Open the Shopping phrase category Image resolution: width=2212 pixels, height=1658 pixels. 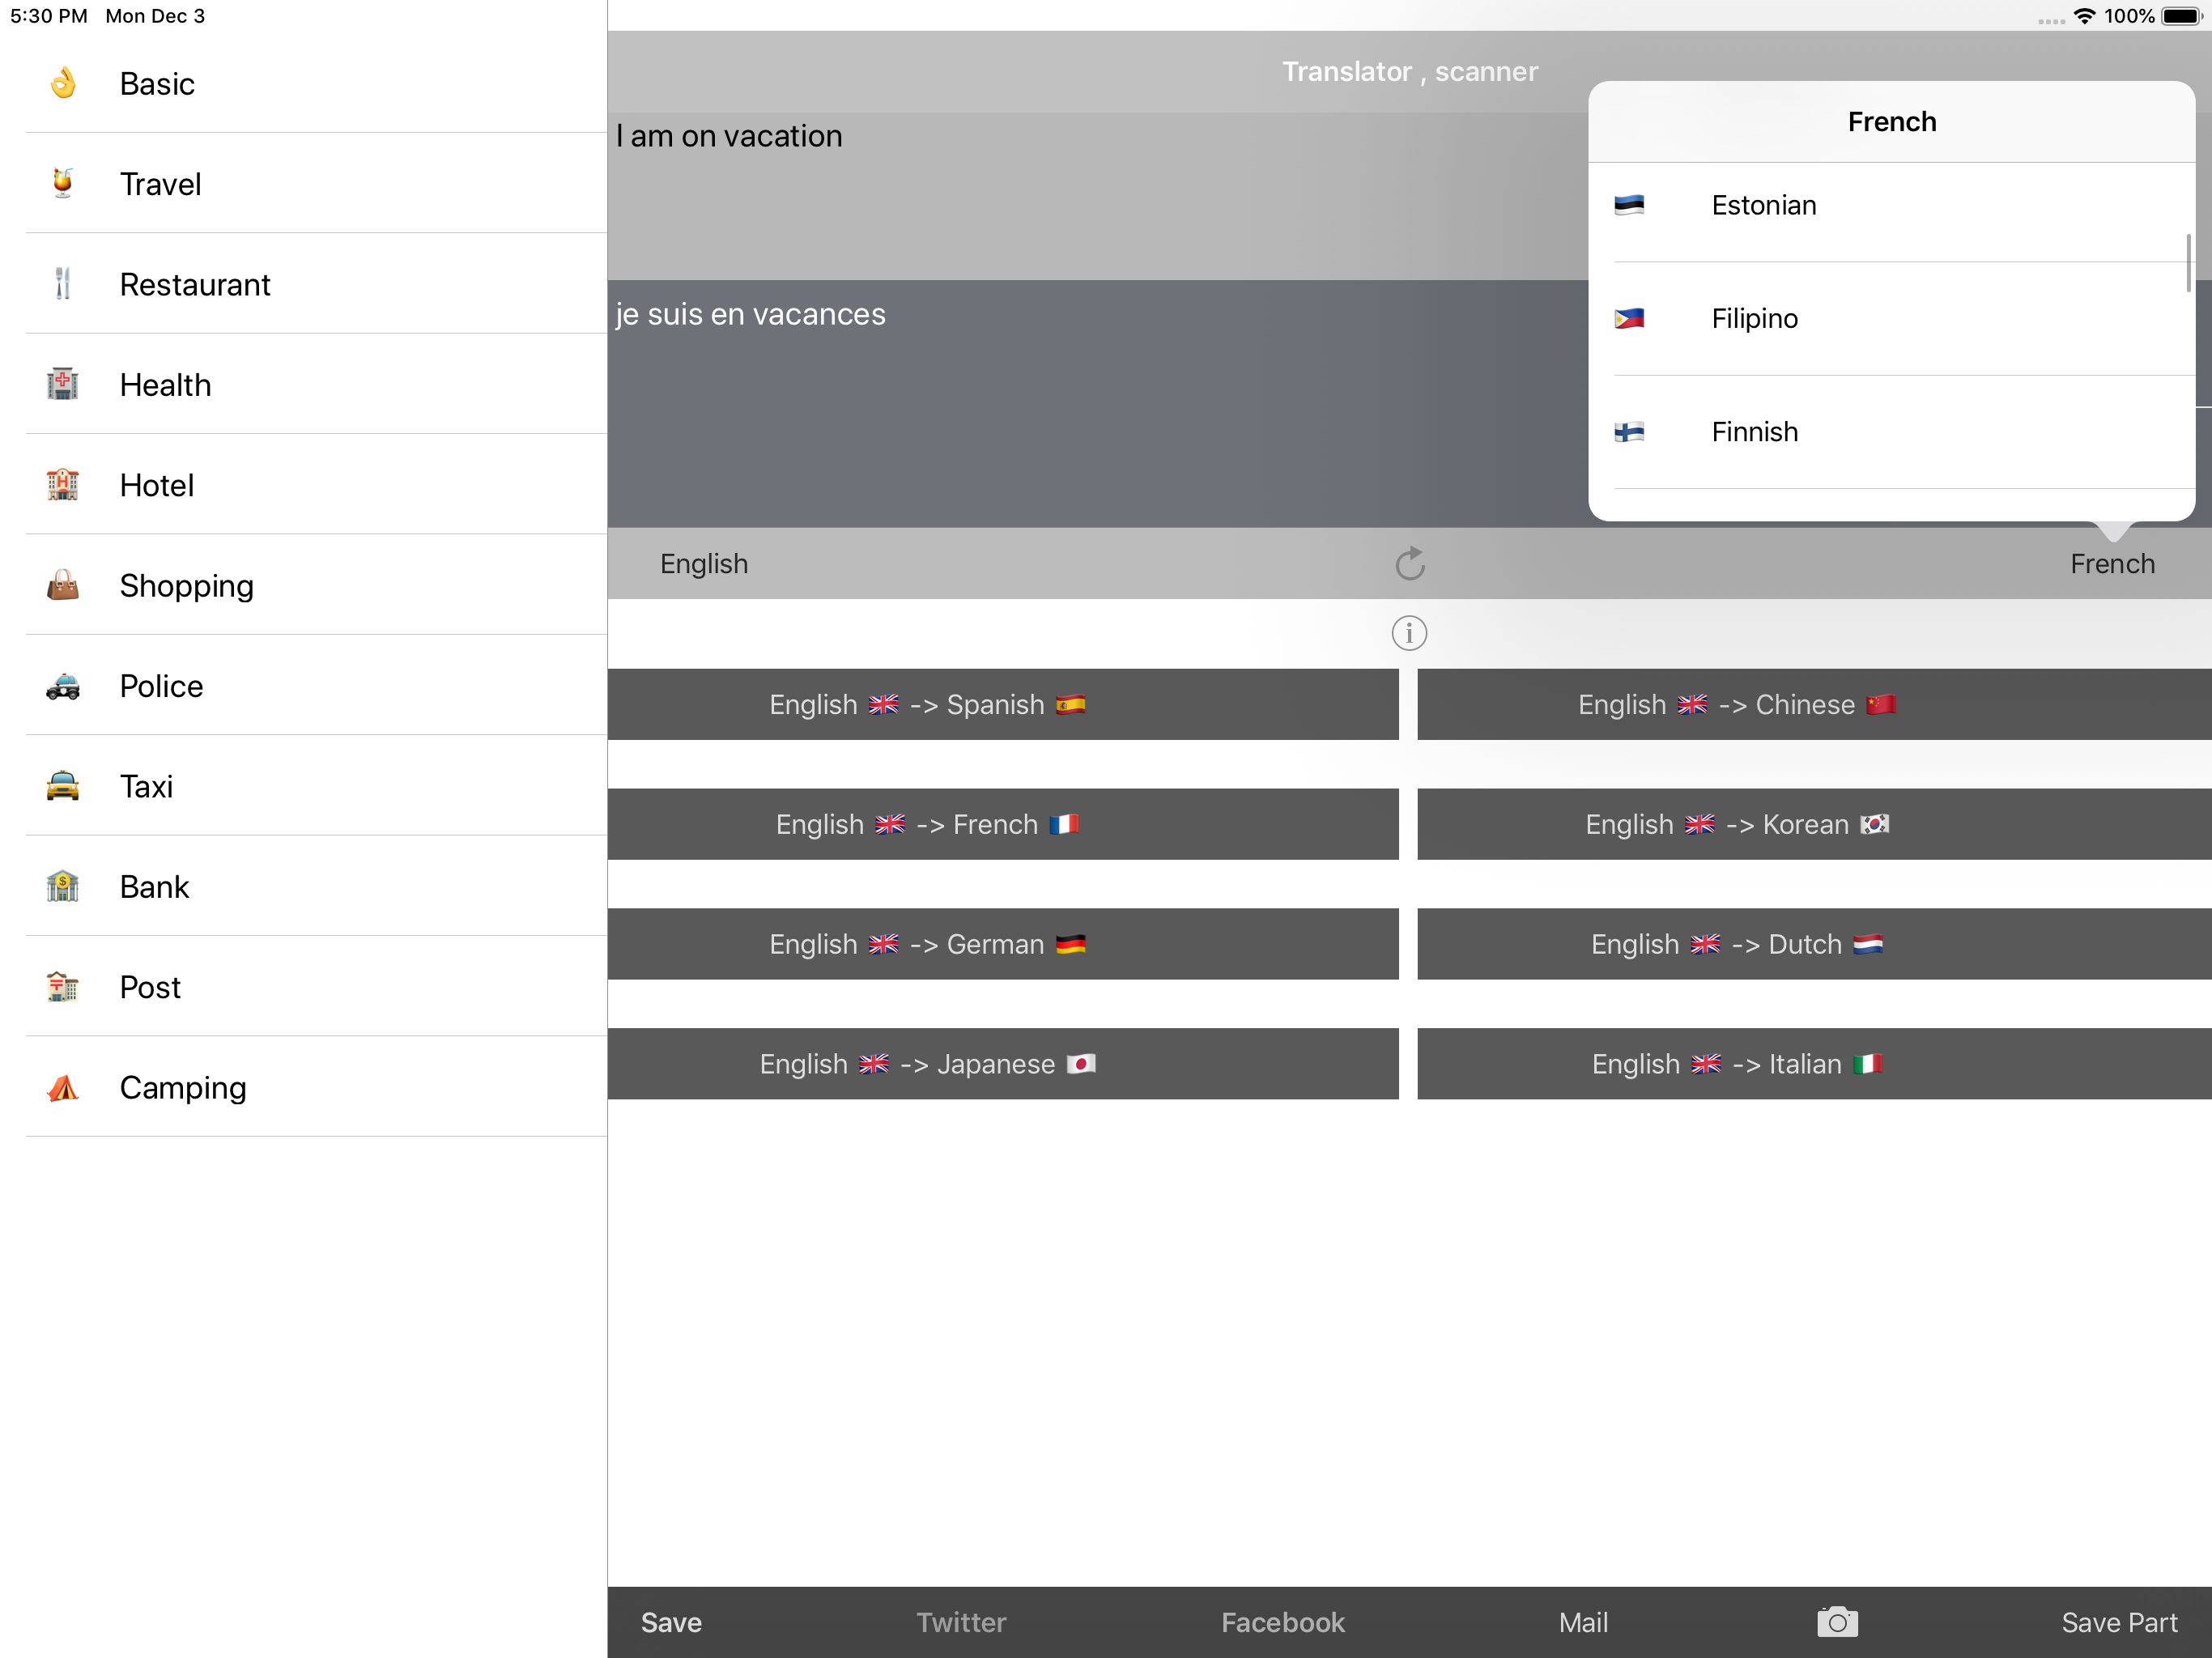(x=304, y=585)
